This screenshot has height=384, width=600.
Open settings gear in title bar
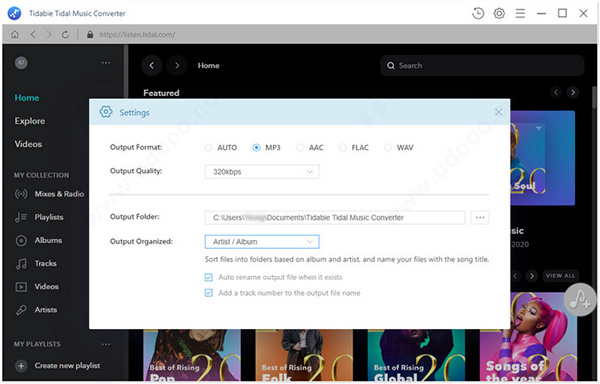tap(499, 13)
